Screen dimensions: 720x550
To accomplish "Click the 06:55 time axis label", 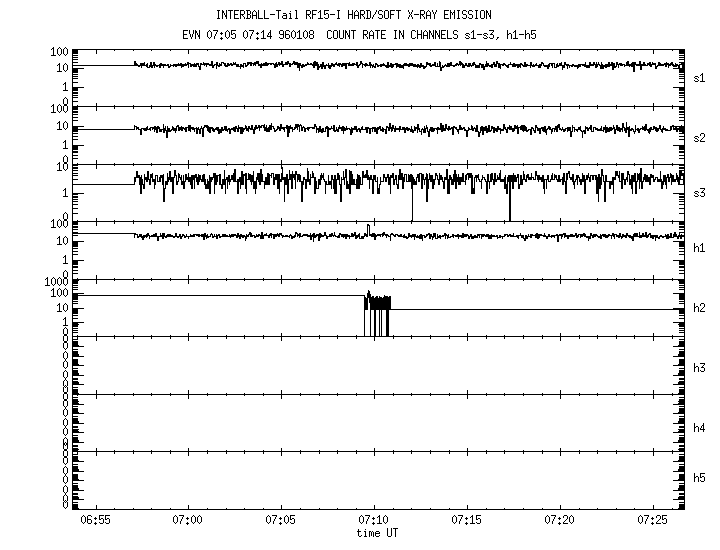I will pos(94,521).
